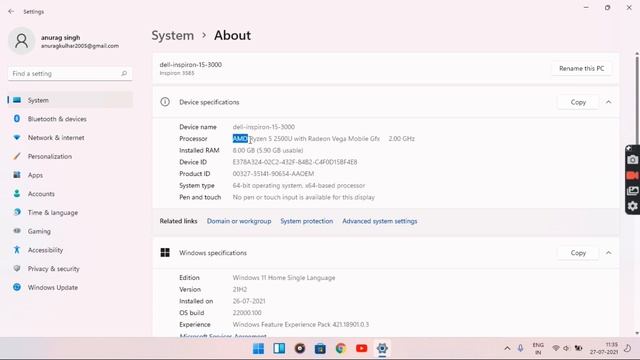
Task: Open Advanced system settings link
Action: click(x=380, y=221)
